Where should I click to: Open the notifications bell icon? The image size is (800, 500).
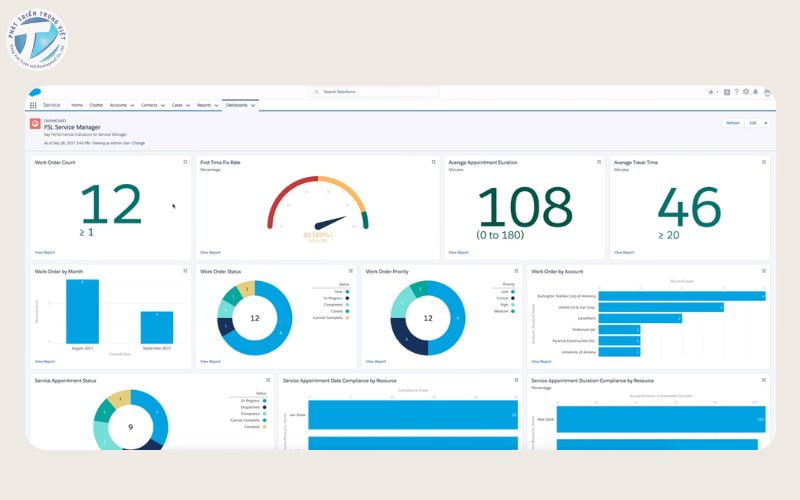[x=756, y=92]
